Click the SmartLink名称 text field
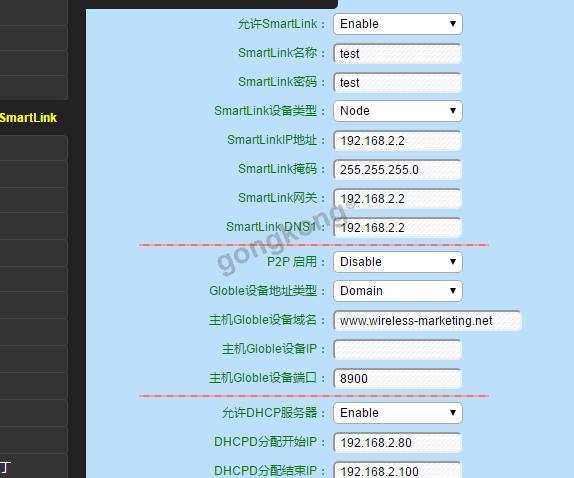574x478 pixels. coord(398,53)
